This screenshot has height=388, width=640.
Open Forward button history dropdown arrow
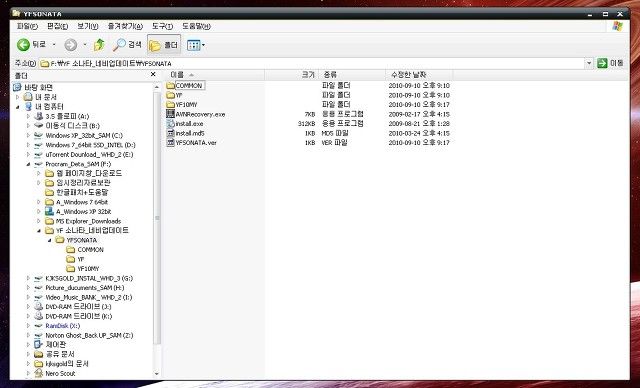coord(85,44)
